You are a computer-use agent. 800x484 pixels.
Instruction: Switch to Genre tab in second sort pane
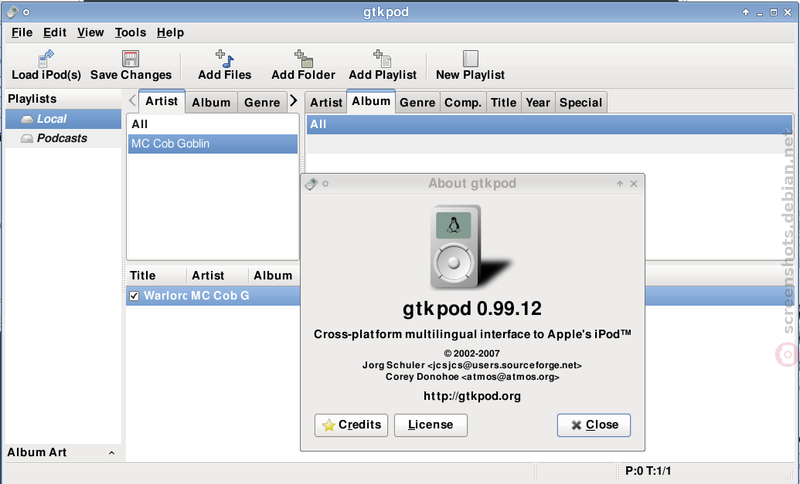click(x=417, y=103)
